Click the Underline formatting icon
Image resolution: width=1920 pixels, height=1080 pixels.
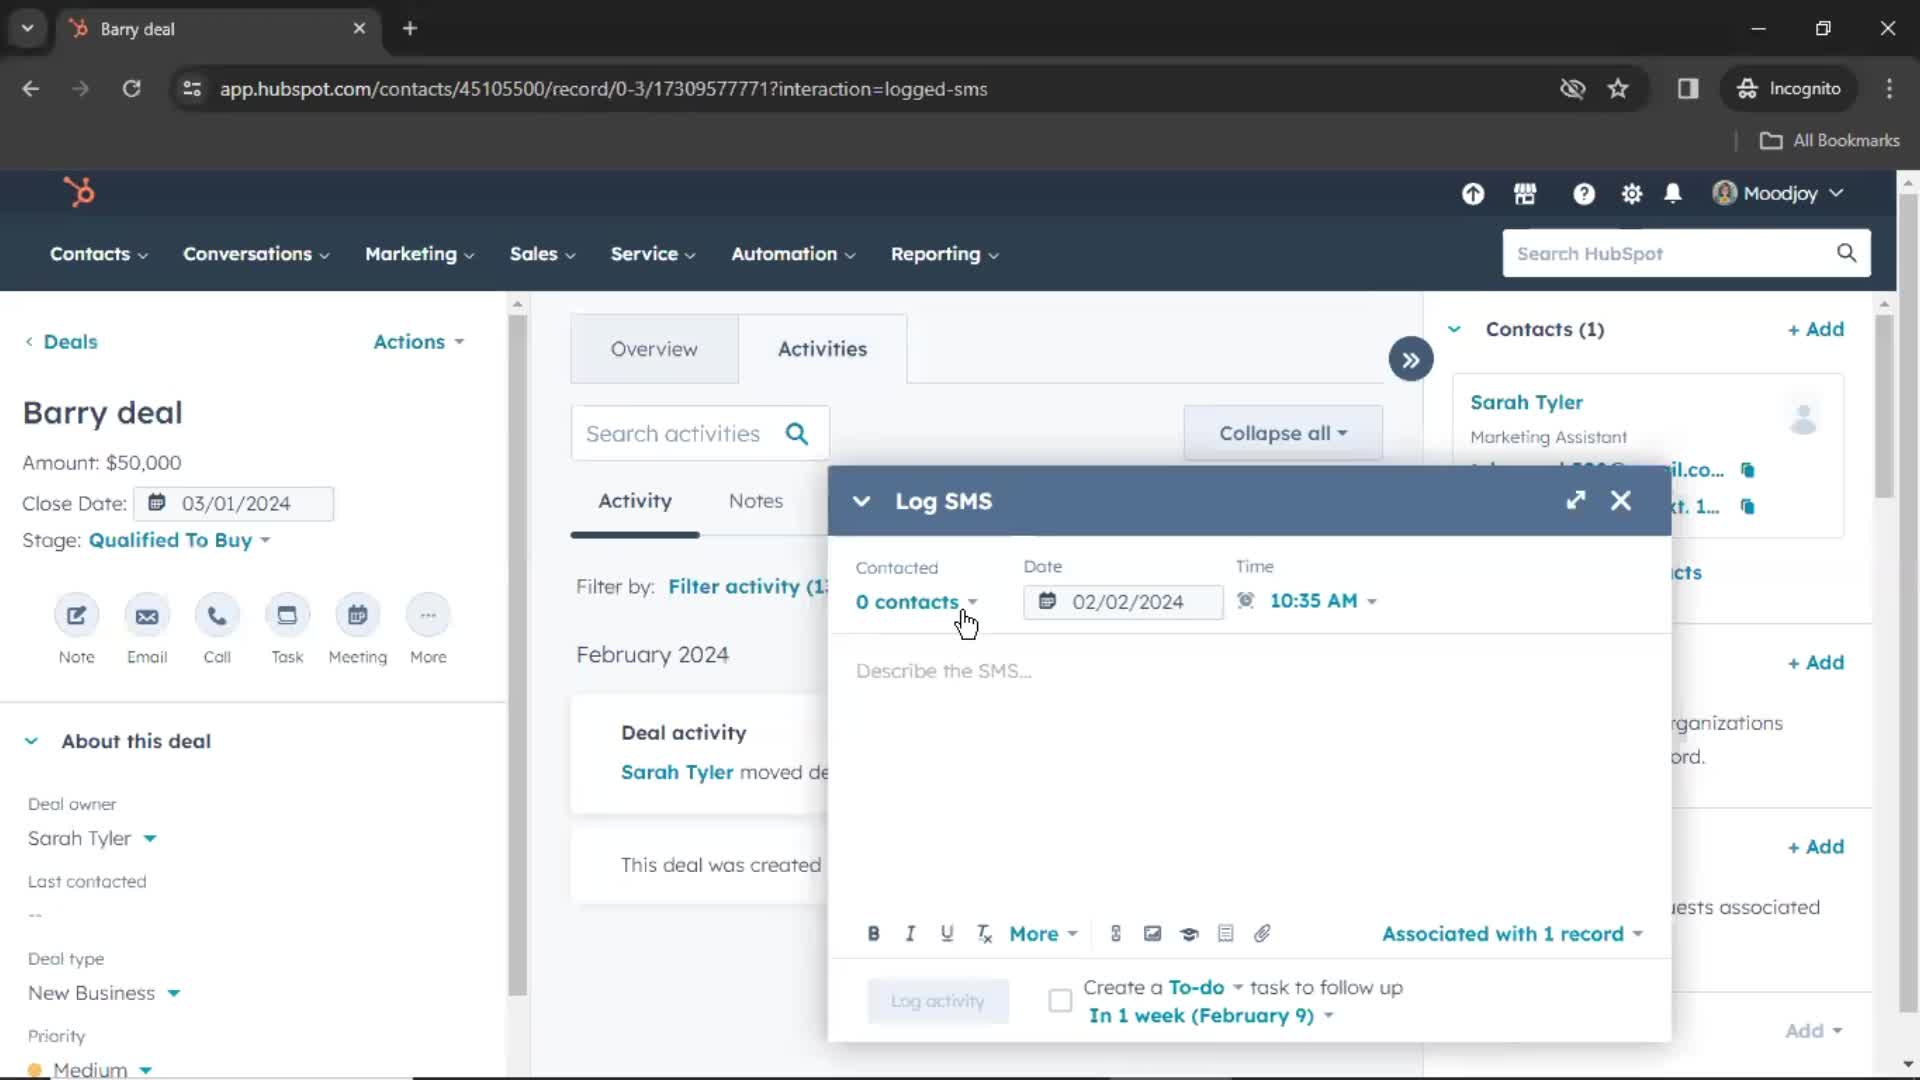[x=945, y=934]
